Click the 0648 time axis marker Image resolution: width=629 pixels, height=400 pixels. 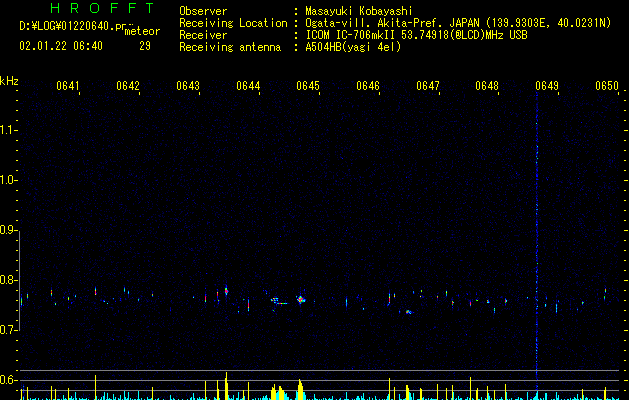[x=487, y=86]
